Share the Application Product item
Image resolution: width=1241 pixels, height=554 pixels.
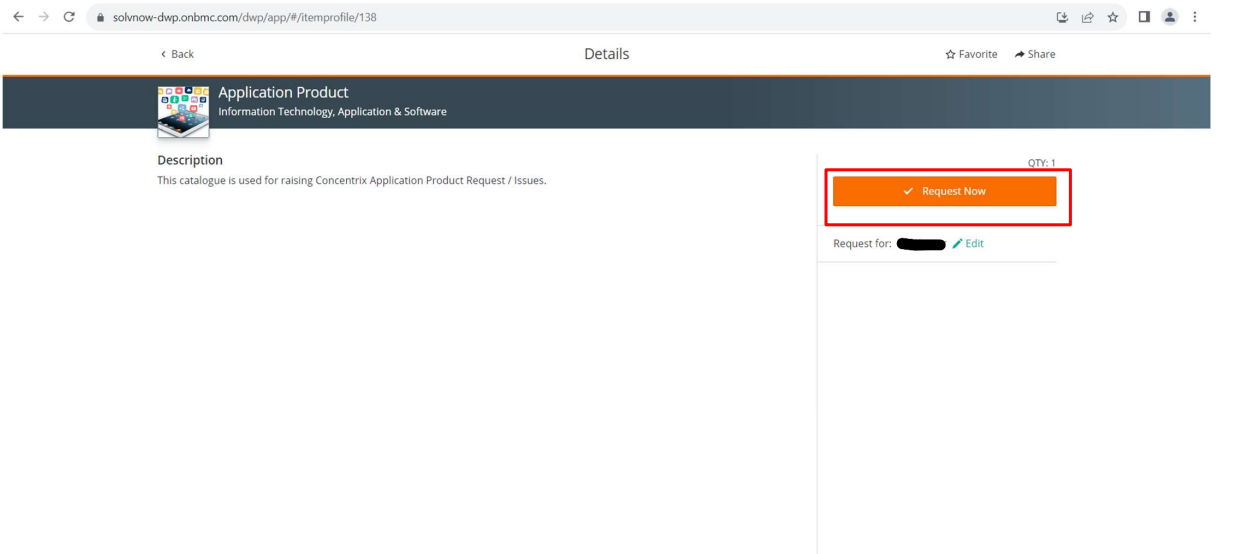(x=1034, y=54)
